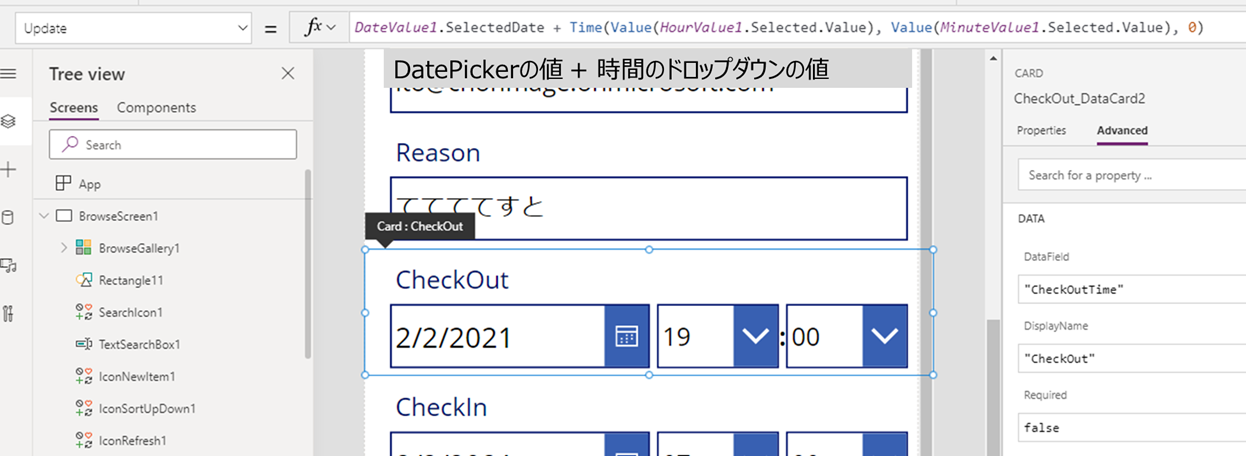Open the Data sources cylinder icon
The image size is (1246, 456).
(9, 218)
